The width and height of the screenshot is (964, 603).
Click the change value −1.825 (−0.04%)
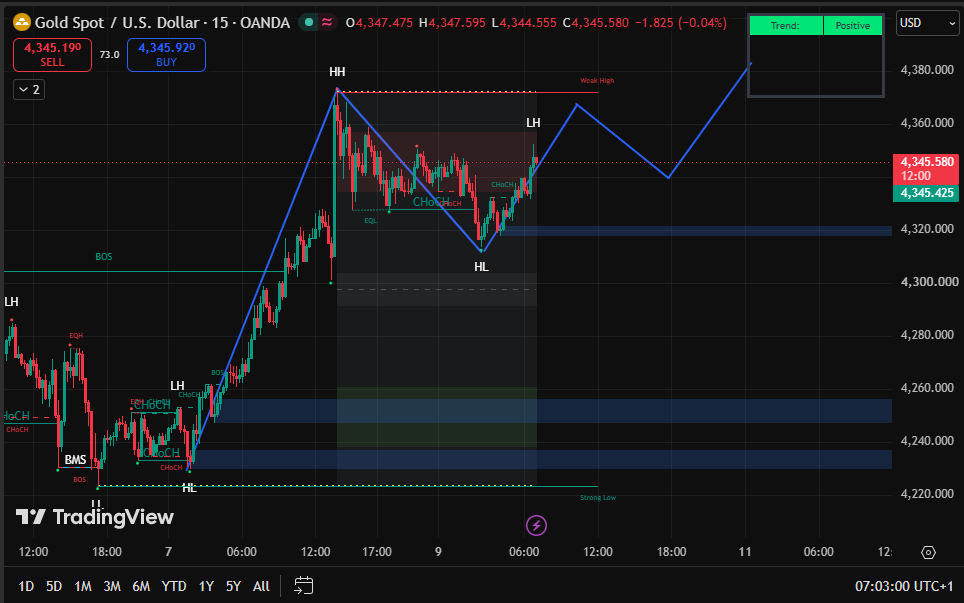pyautogui.click(x=681, y=23)
